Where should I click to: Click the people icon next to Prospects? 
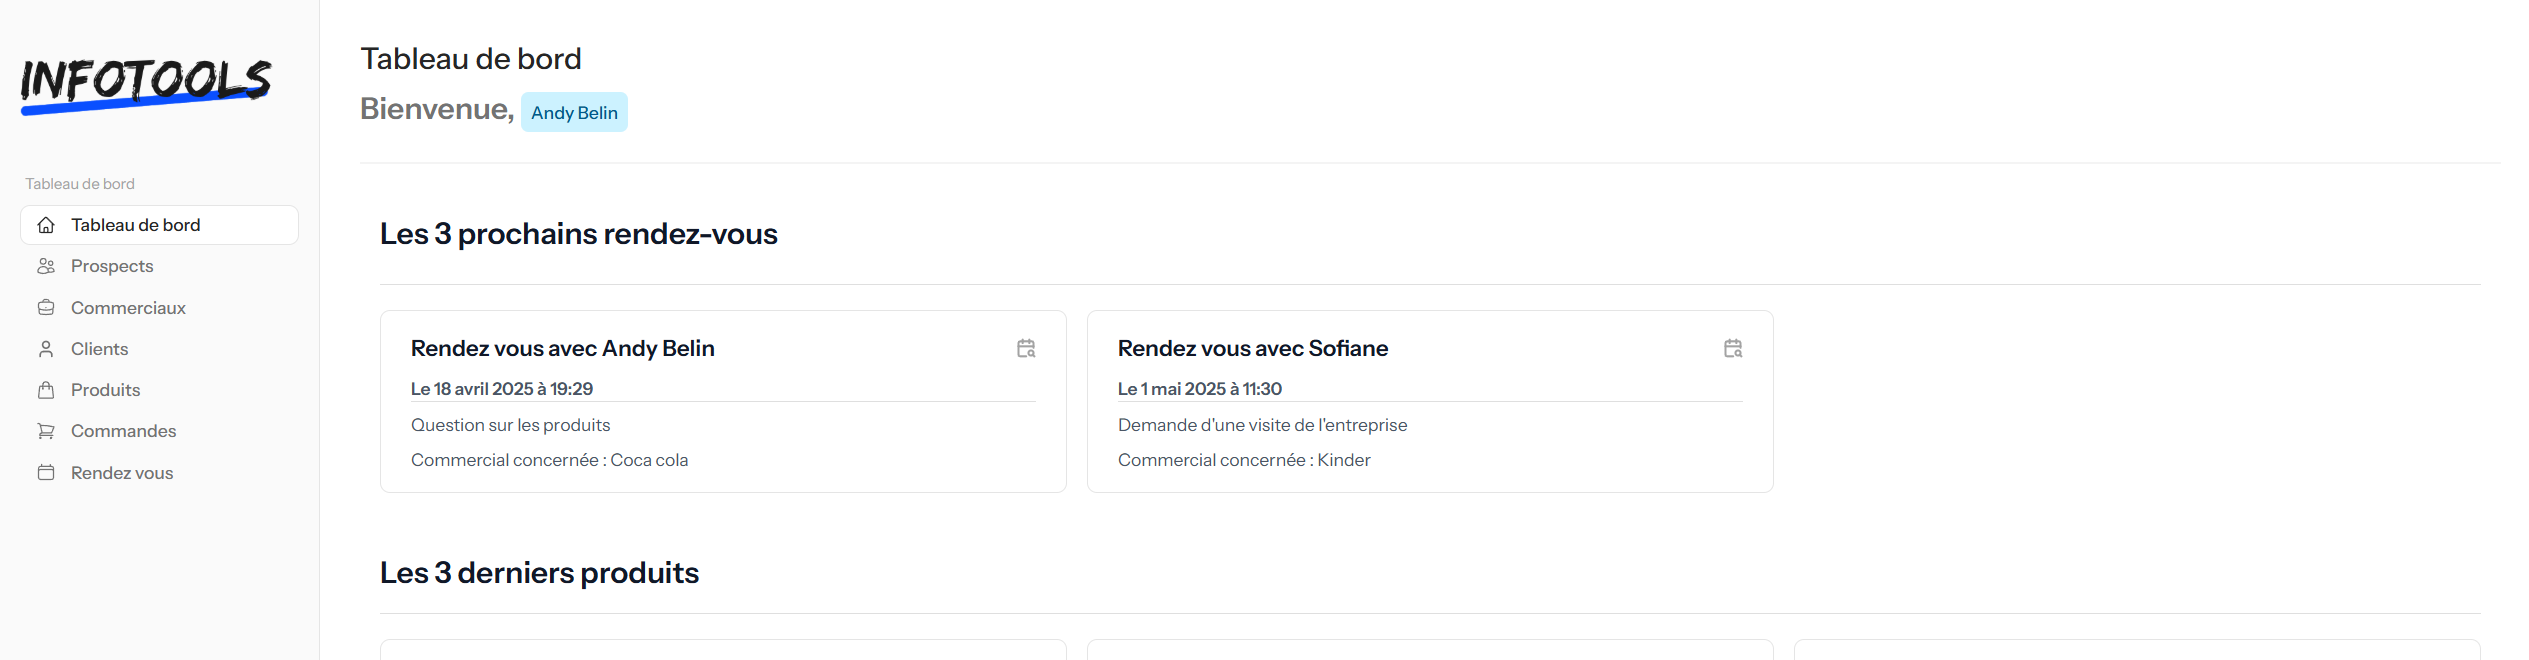(46, 266)
